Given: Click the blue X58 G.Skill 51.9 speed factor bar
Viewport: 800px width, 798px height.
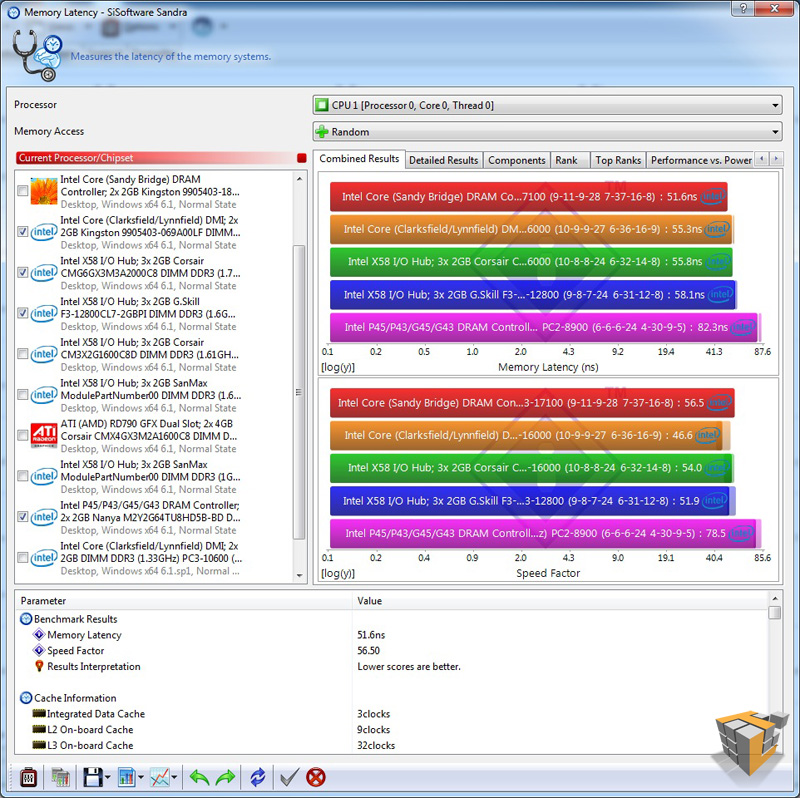Looking at the screenshot, I should click(532, 501).
